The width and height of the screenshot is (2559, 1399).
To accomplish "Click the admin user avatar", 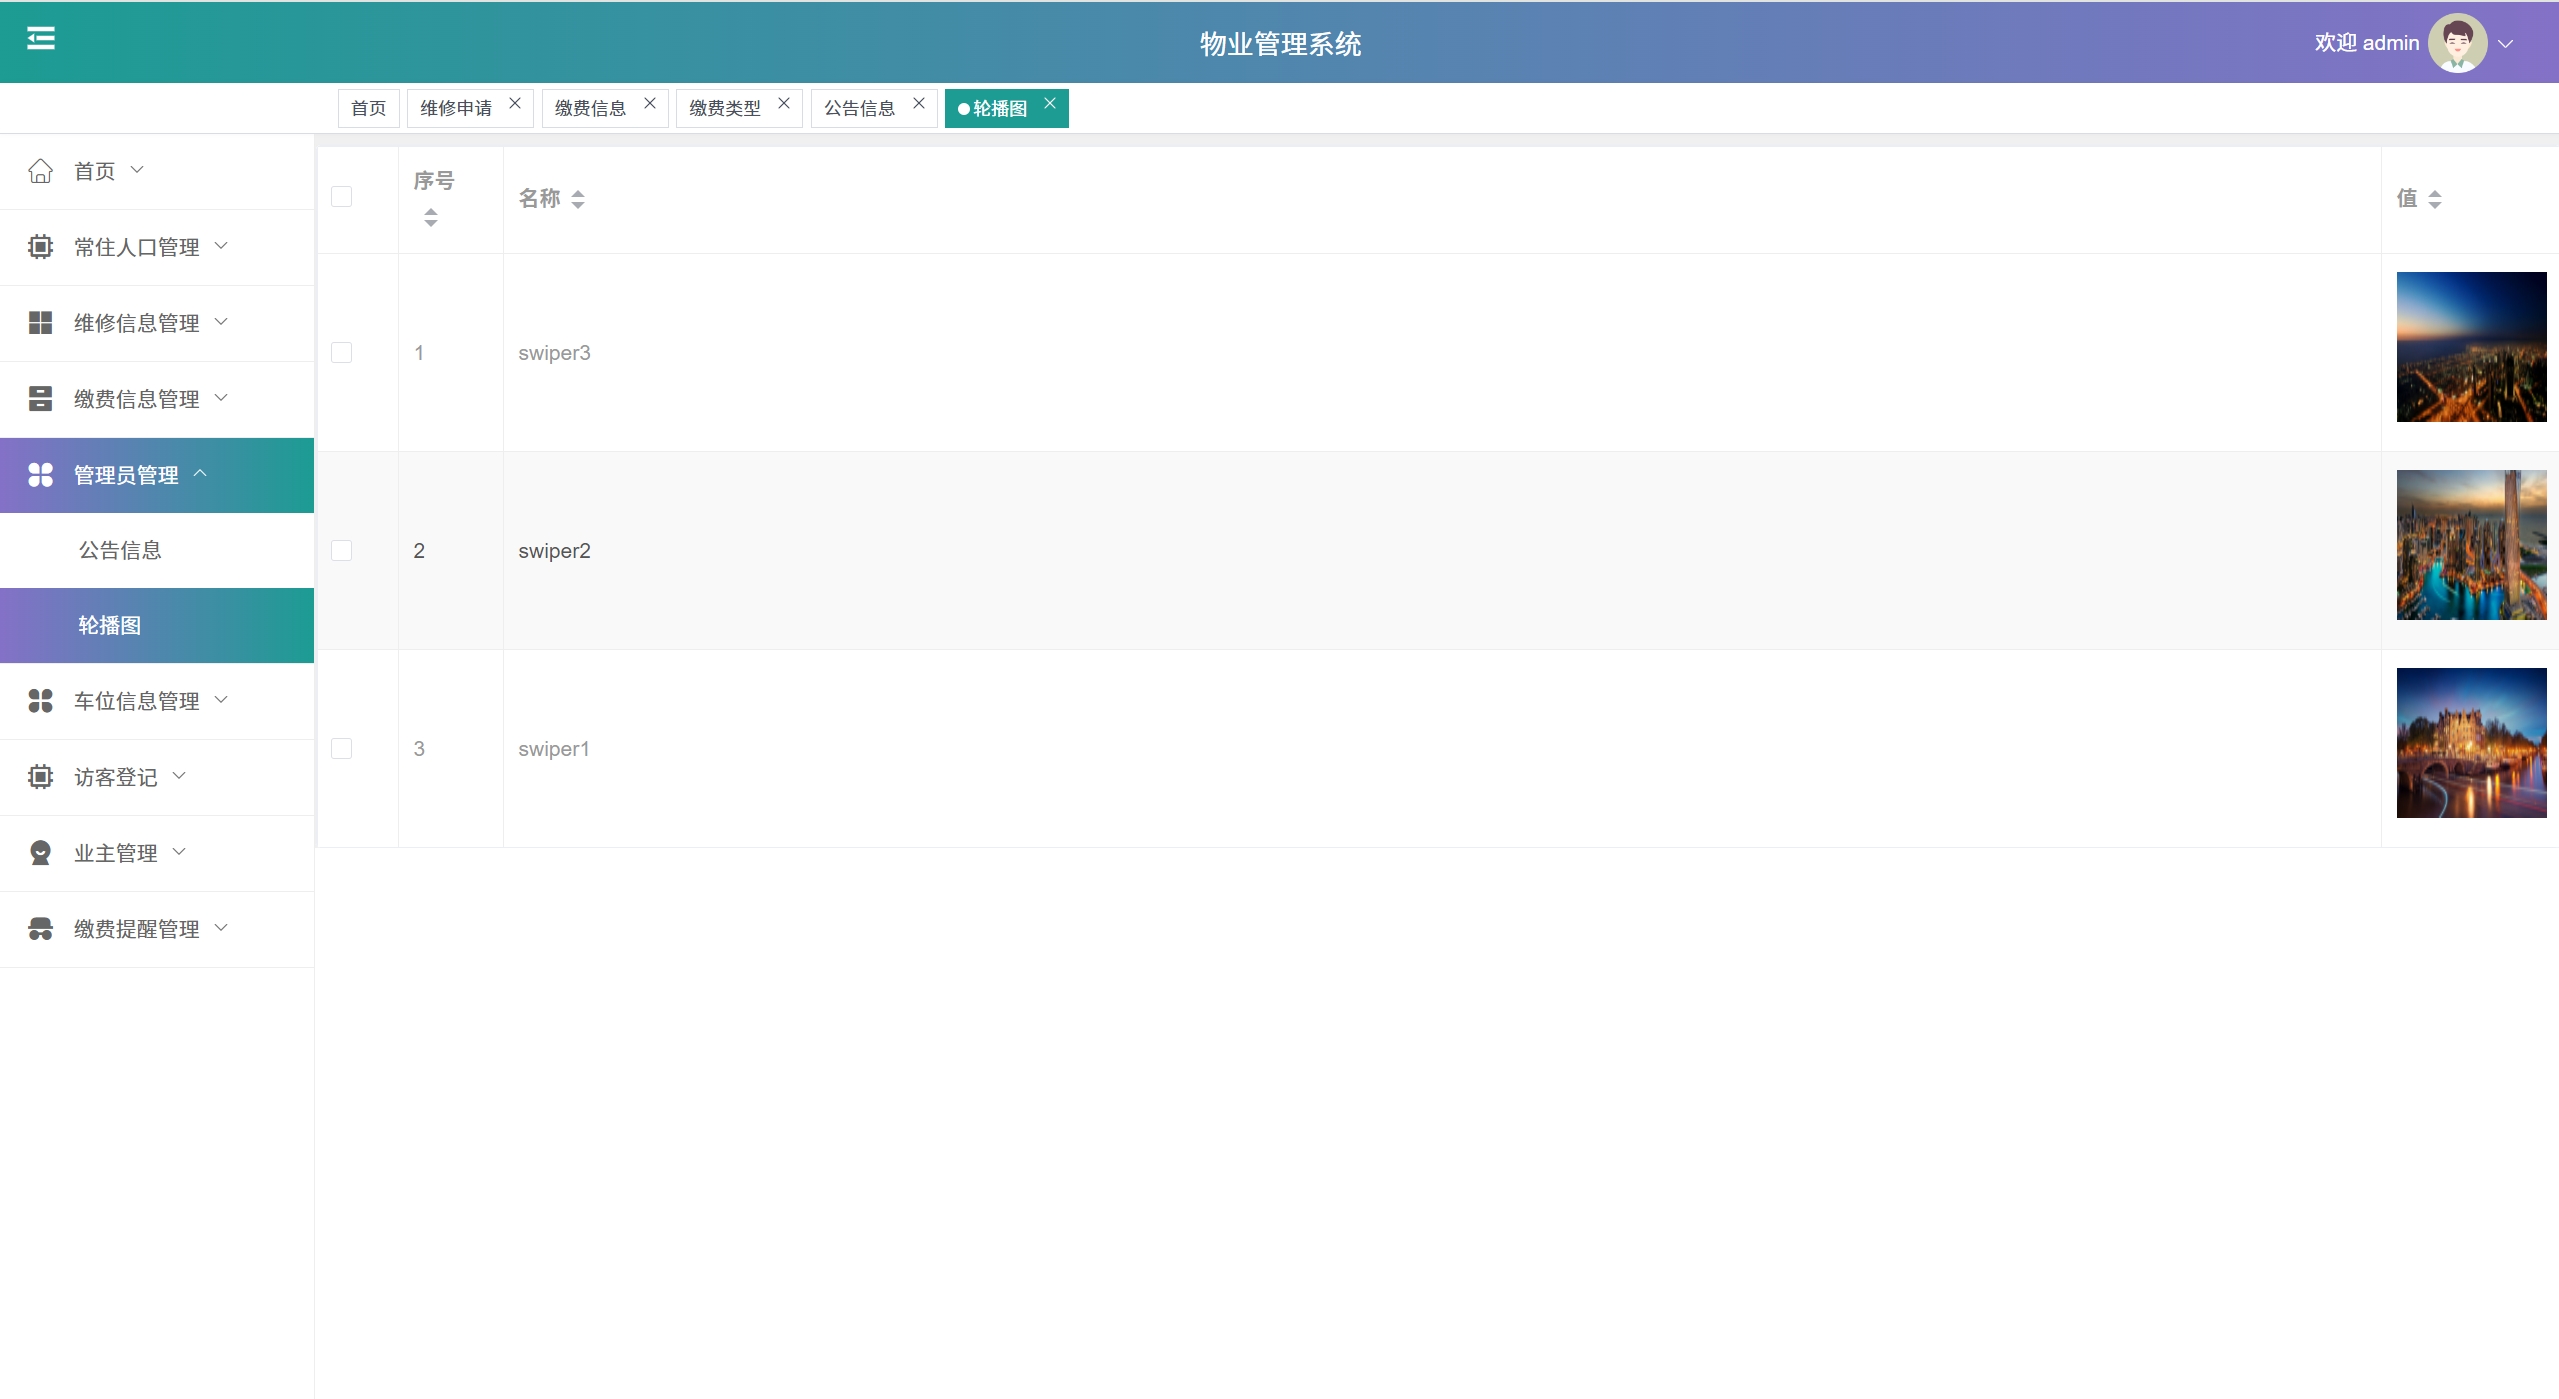I will (x=2456, y=43).
